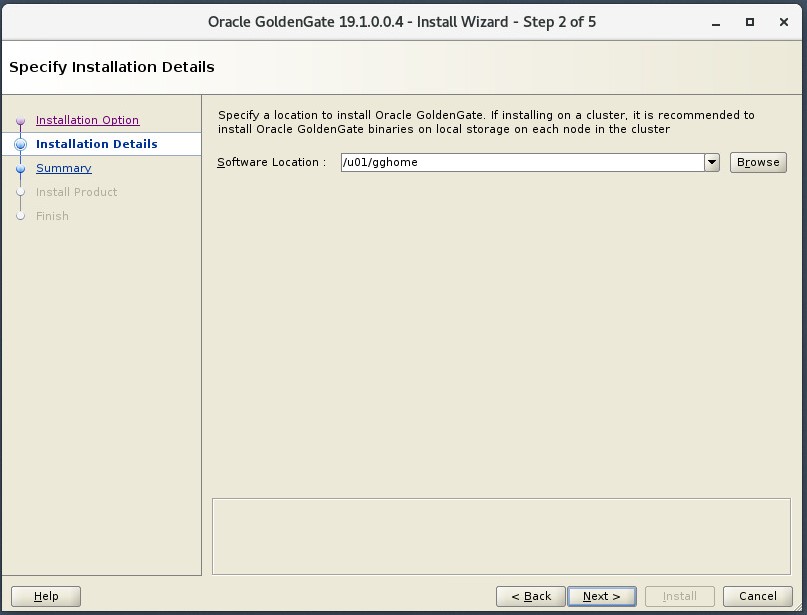The width and height of the screenshot is (807, 615).
Task: Cancel the installation wizard
Action: pos(758,596)
